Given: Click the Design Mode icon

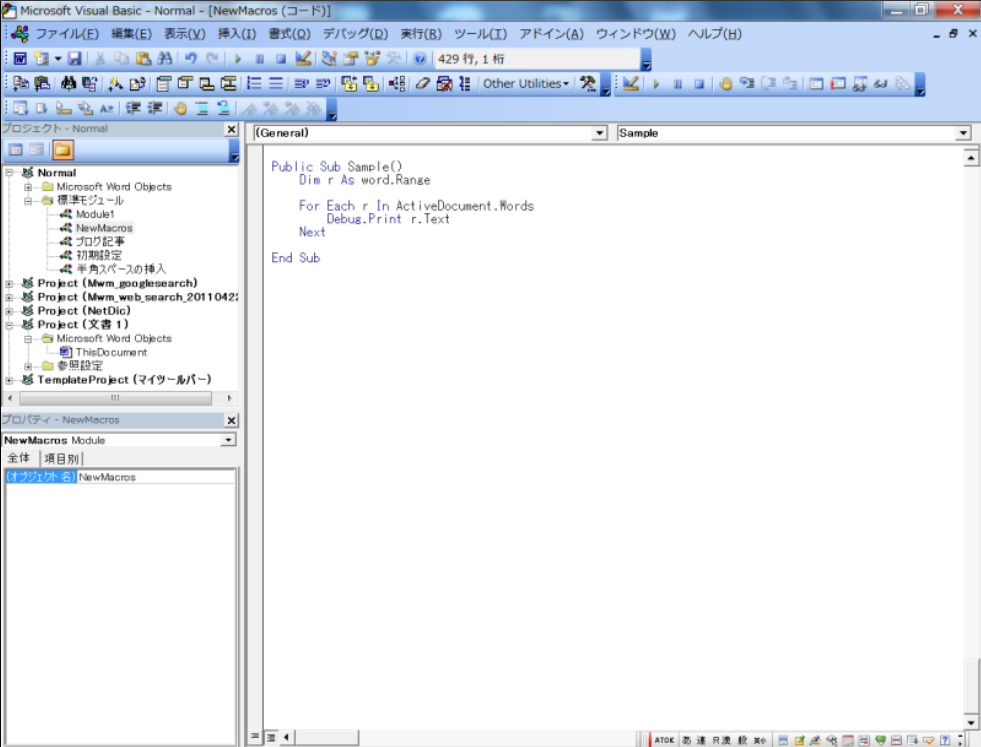Looking at the screenshot, I should (303, 60).
